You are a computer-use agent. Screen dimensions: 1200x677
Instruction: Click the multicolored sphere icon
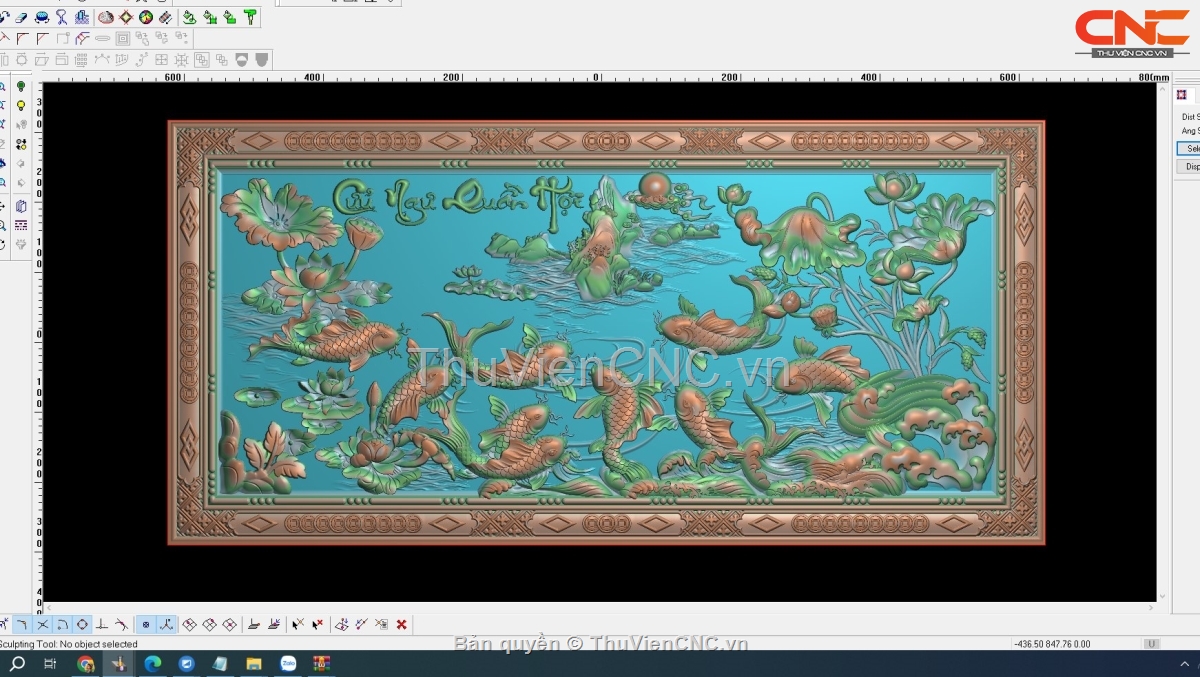146,17
